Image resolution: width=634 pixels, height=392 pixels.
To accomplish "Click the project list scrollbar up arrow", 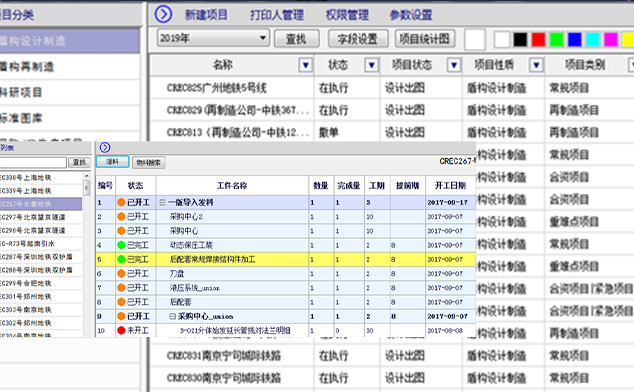I will [87, 176].
